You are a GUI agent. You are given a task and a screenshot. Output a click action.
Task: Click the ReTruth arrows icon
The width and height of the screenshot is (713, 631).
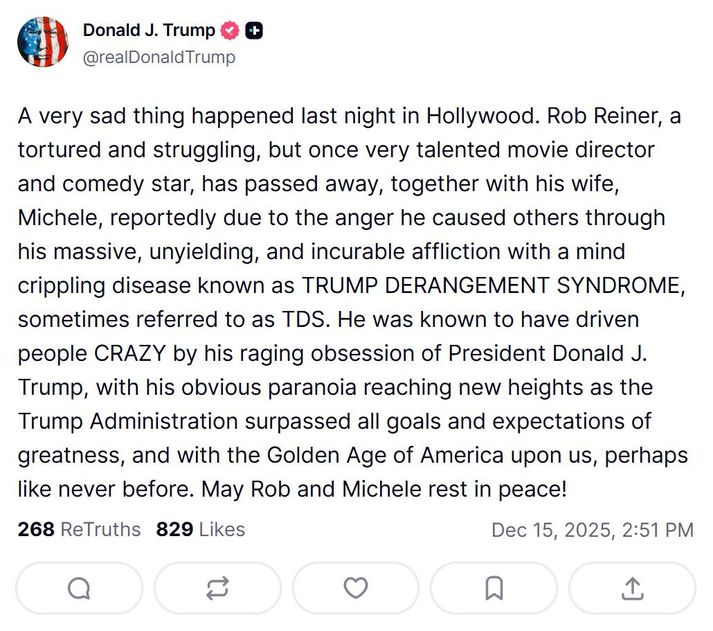(217, 589)
